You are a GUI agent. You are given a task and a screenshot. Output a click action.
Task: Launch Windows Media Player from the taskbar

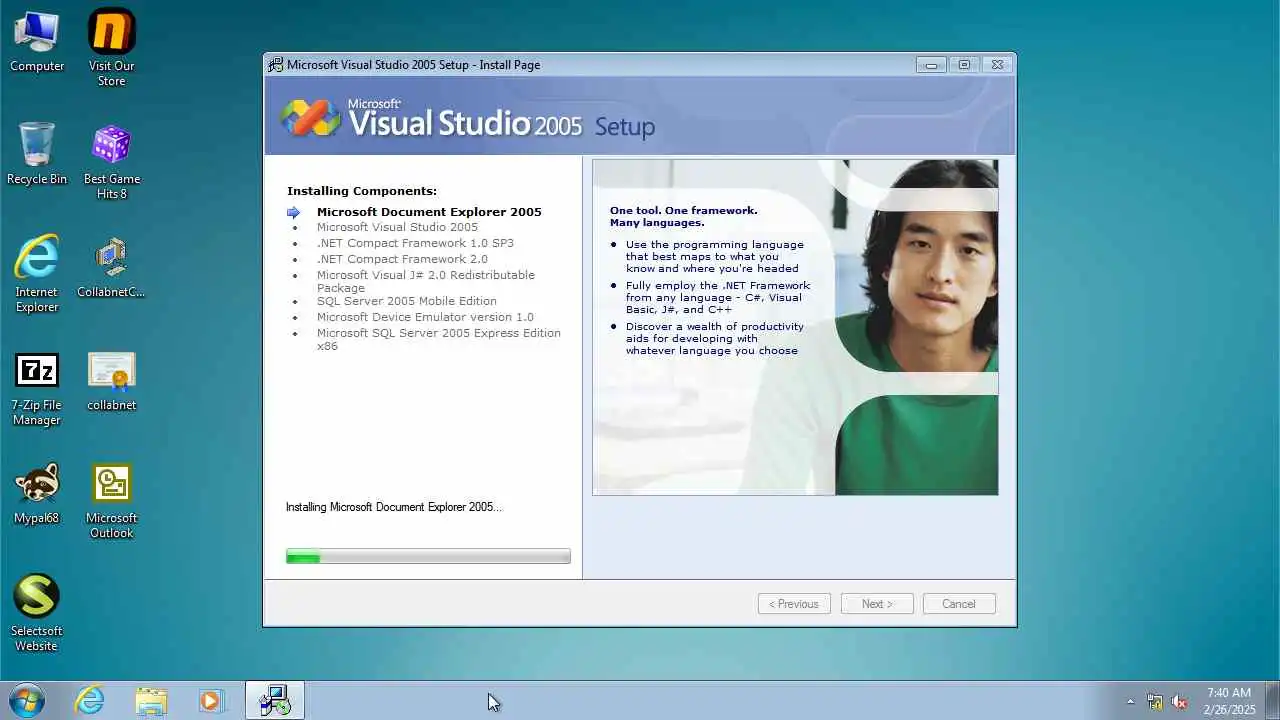211,700
